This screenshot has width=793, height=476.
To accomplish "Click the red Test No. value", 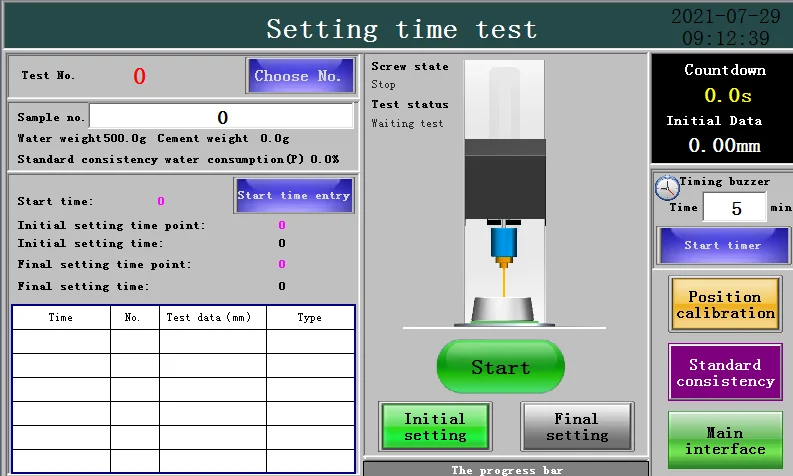I will [x=140, y=76].
